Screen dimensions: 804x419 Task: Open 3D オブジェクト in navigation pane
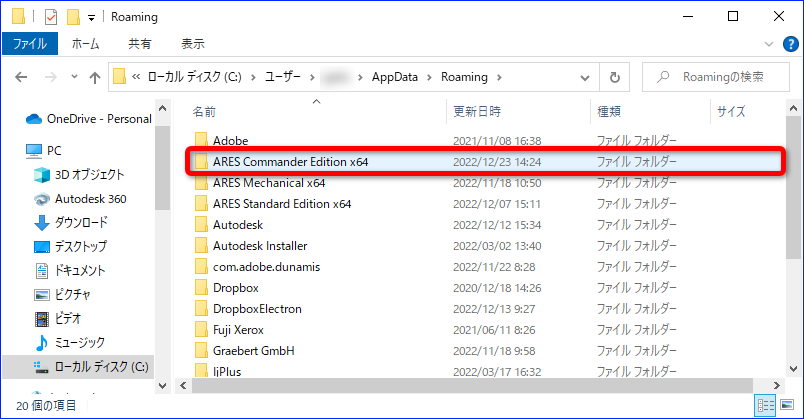pos(78,174)
